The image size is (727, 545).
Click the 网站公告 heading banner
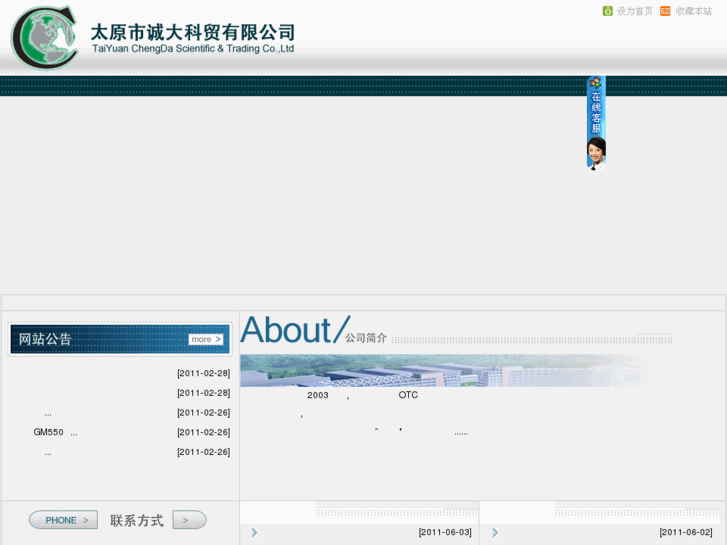pos(120,340)
